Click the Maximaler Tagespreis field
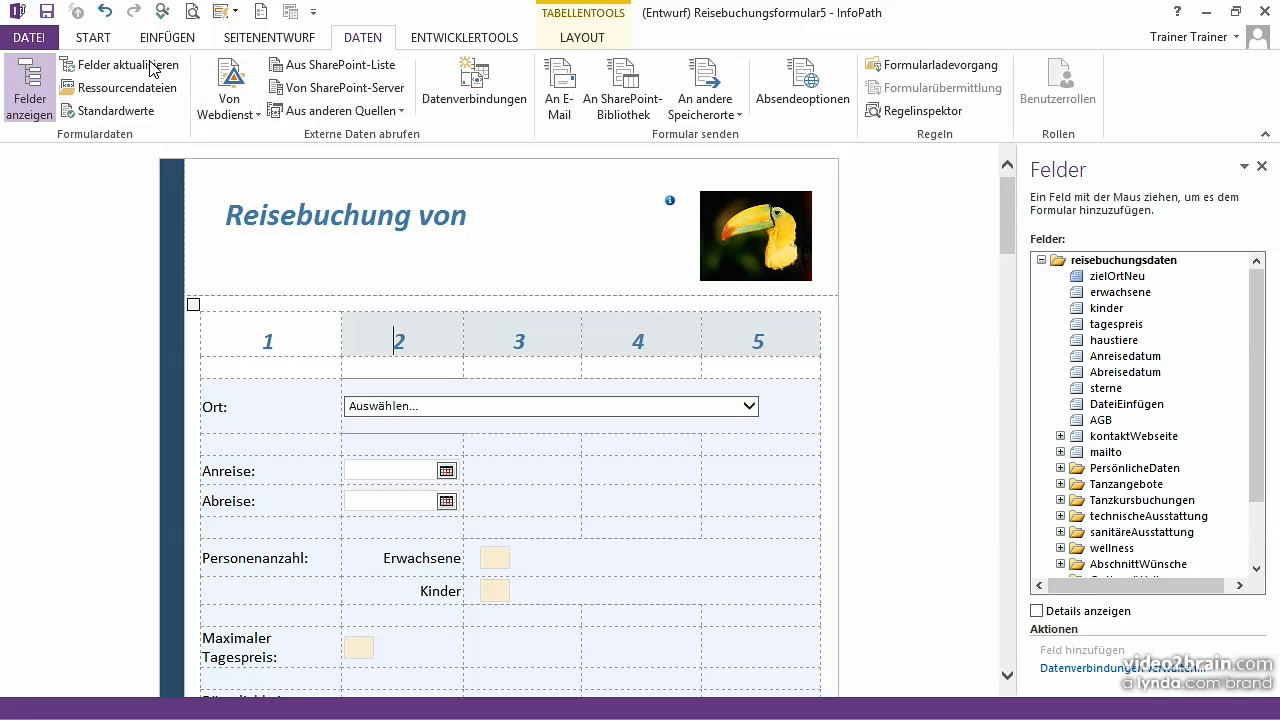 359,648
